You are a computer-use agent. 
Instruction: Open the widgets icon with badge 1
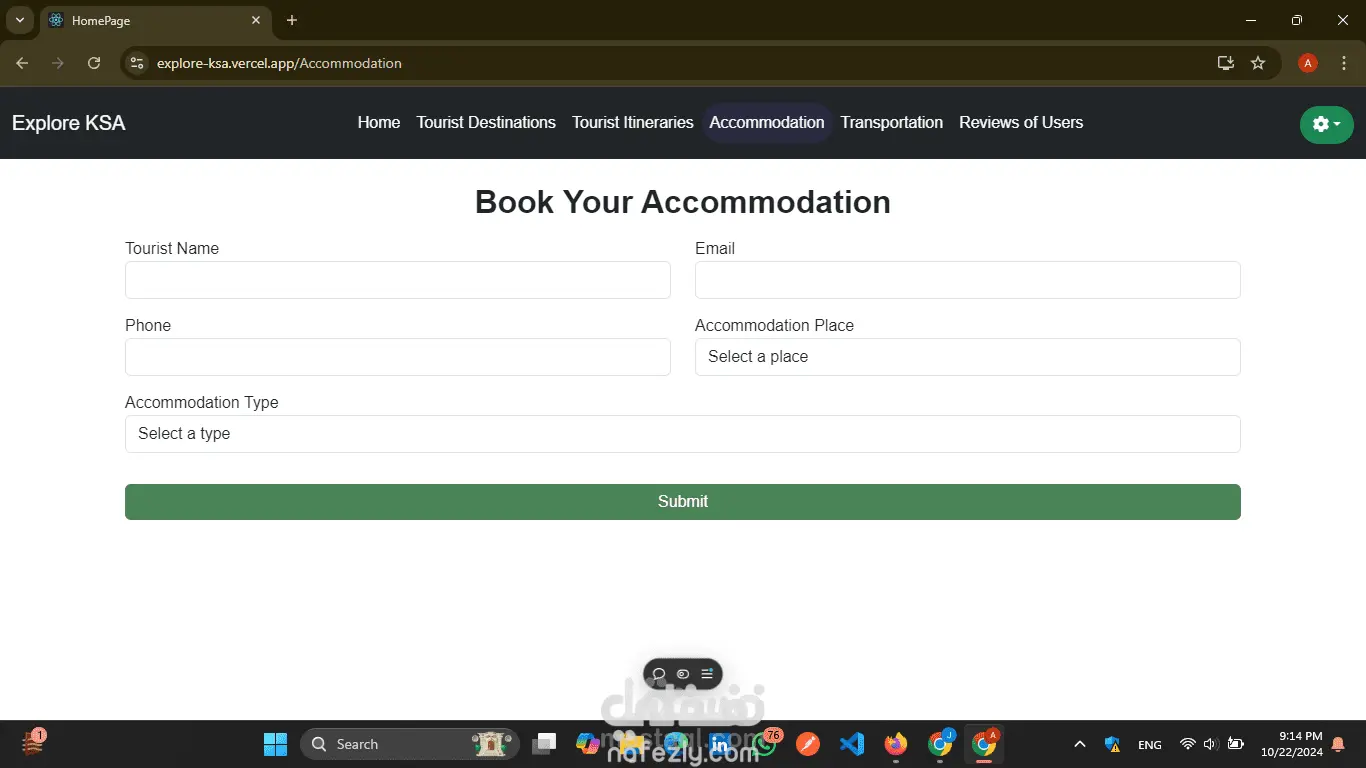tap(33, 743)
